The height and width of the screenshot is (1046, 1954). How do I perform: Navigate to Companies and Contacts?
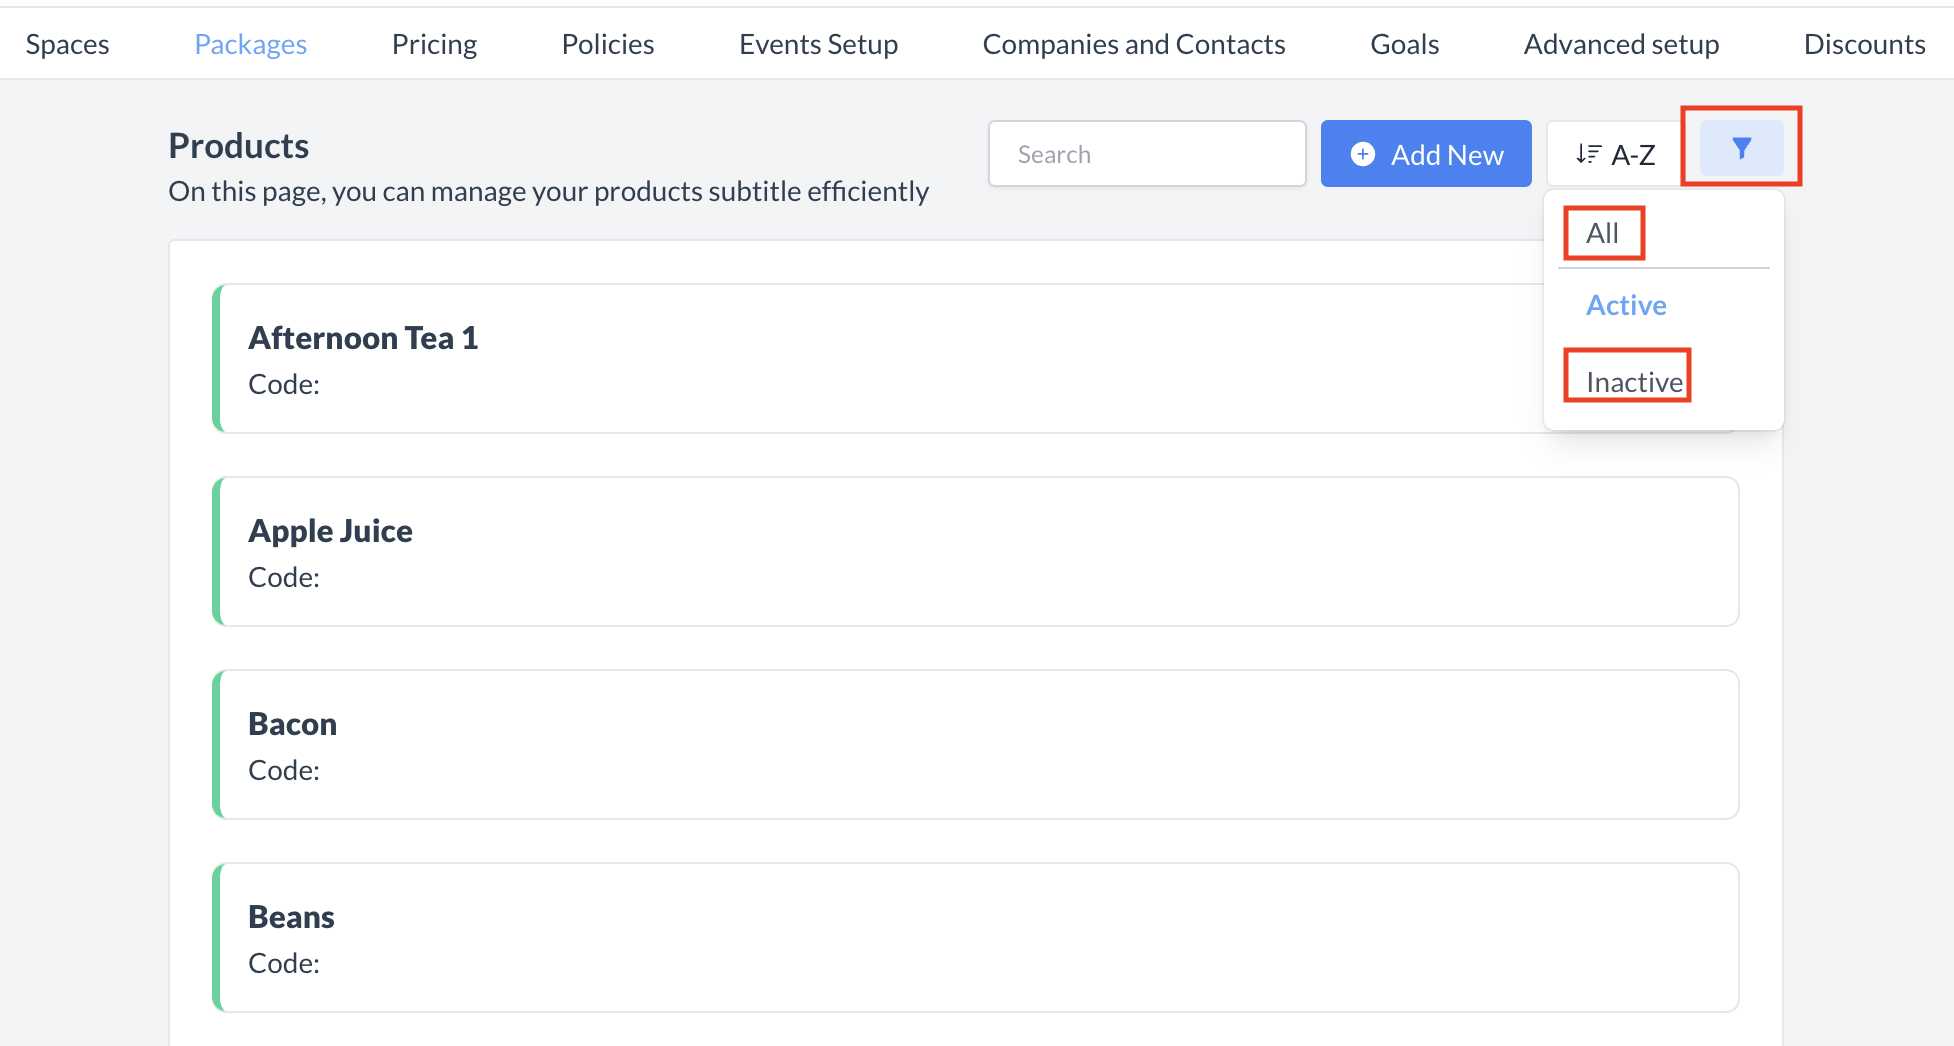[x=1134, y=43]
